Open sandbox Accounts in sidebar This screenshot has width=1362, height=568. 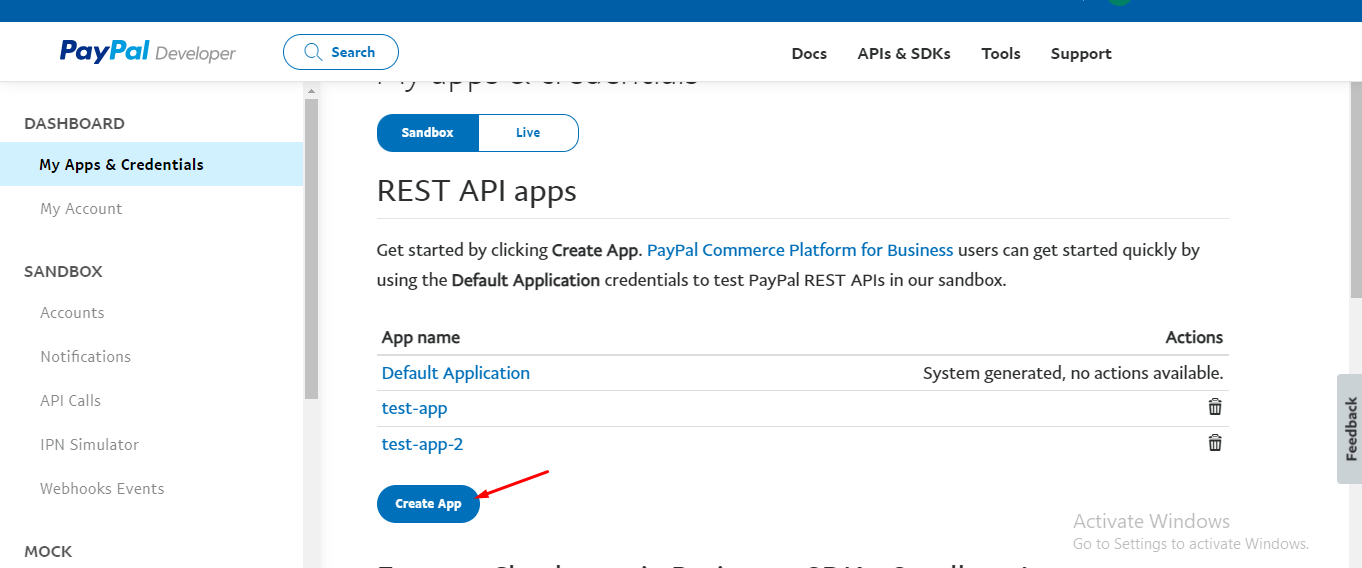point(72,313)
